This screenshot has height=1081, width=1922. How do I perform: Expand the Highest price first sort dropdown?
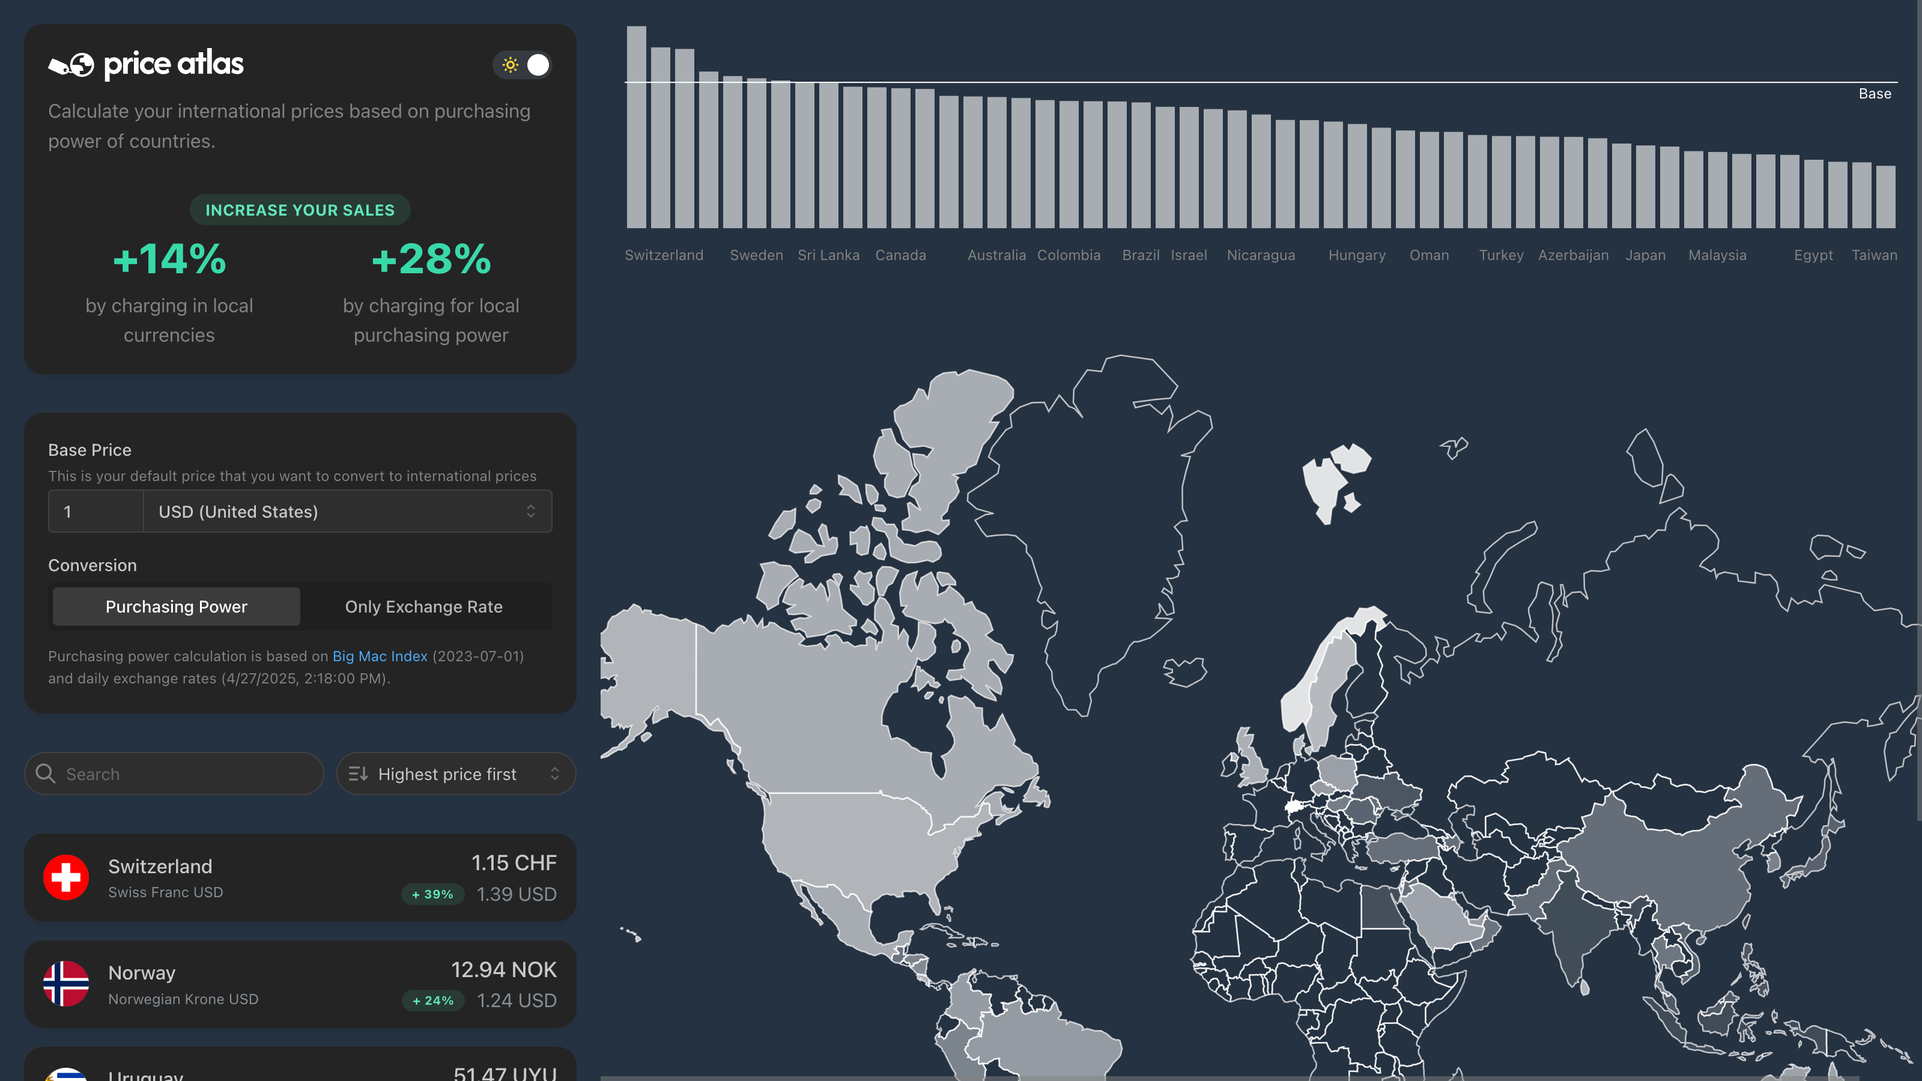click(x=456, y=774)
